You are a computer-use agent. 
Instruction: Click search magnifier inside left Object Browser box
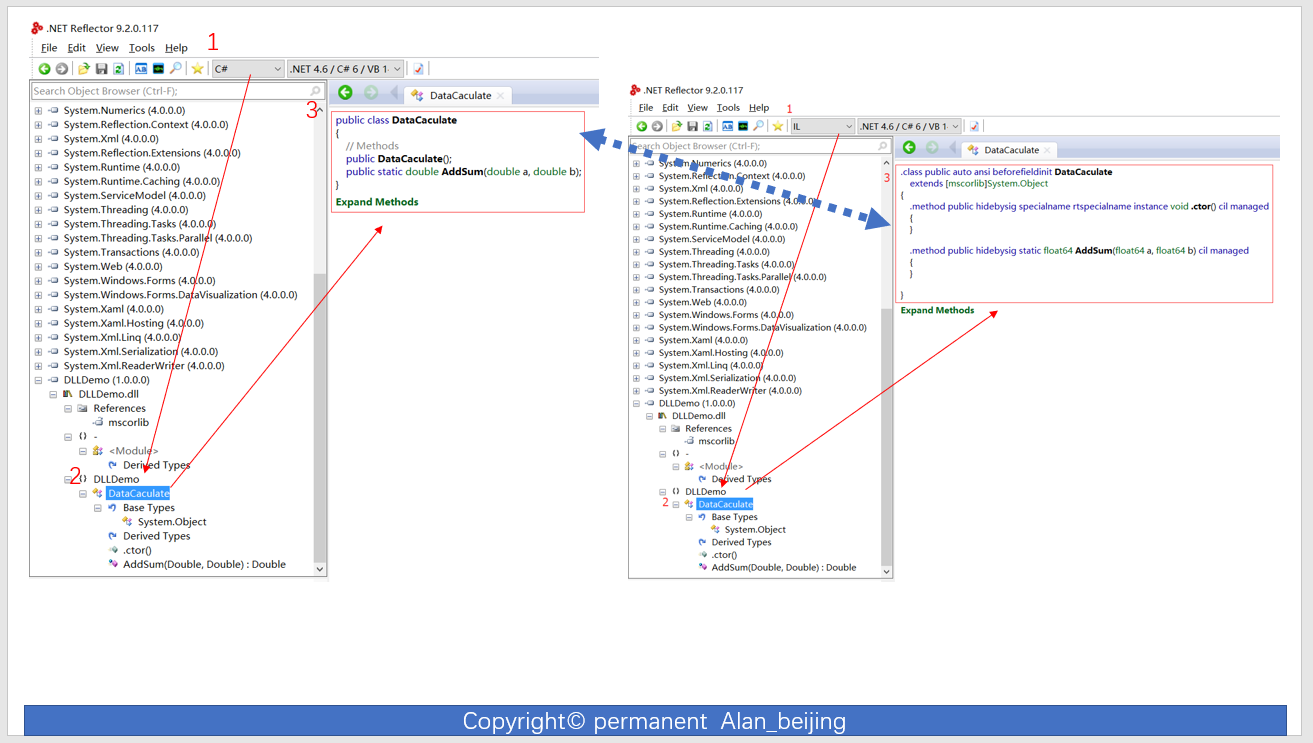[316, 91]
